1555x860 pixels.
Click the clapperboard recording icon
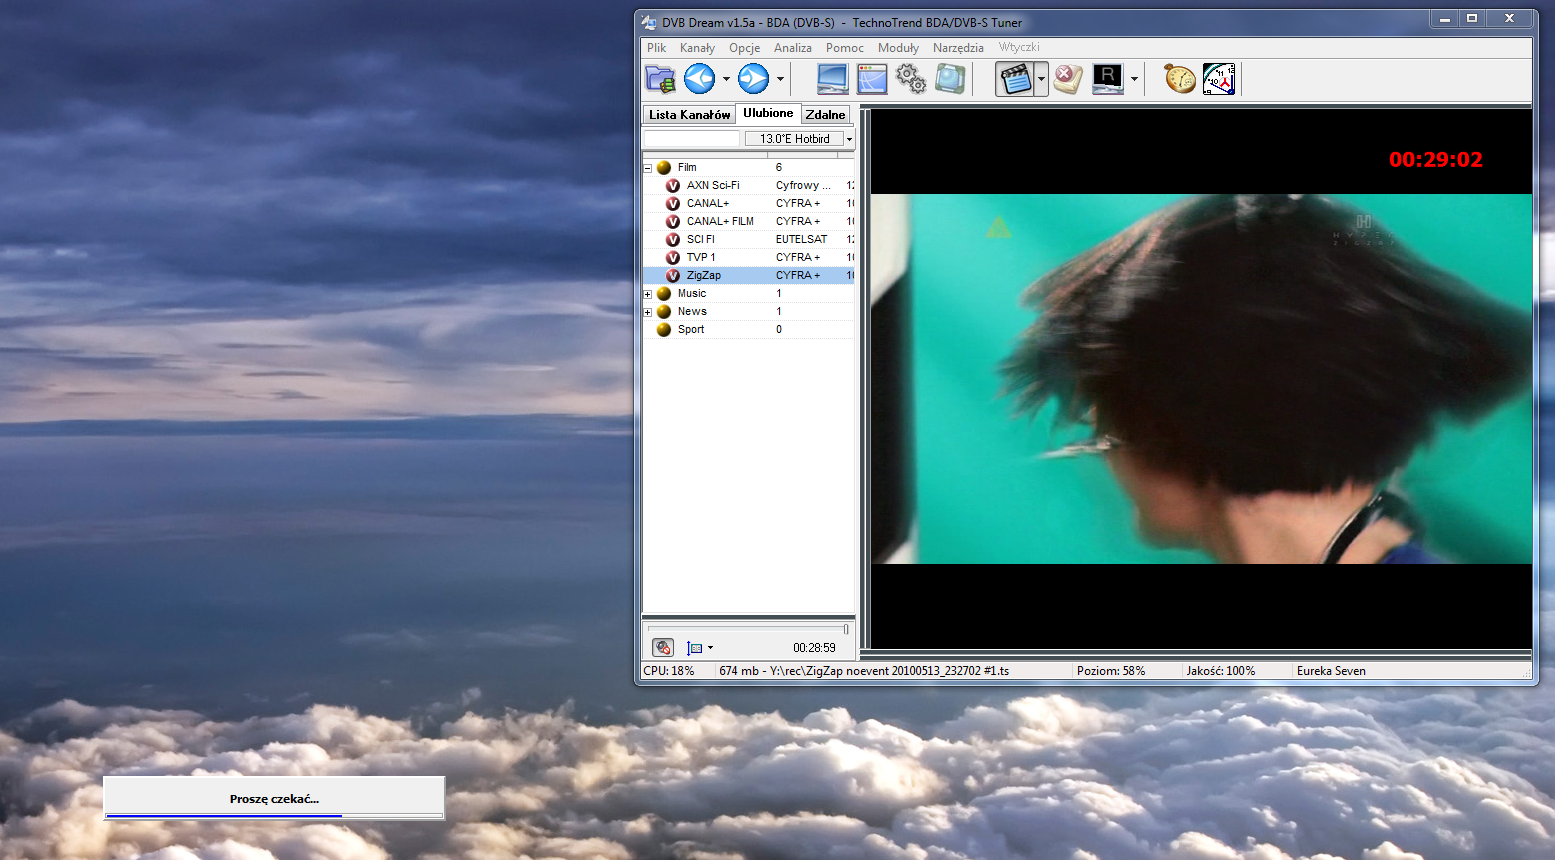[1015, 79]
